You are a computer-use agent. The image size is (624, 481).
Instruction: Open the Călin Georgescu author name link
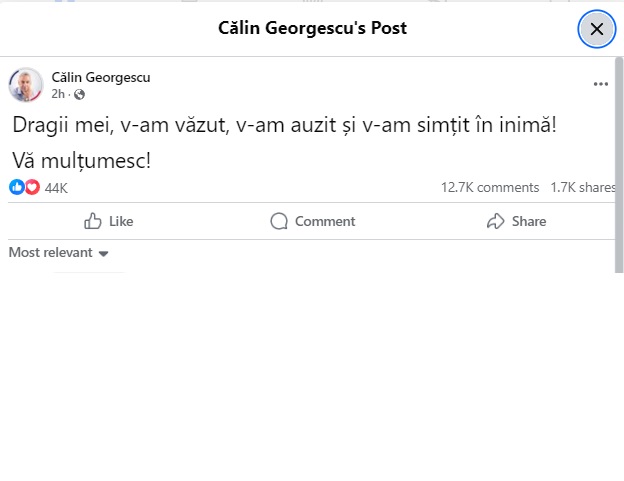click(101, 77)
